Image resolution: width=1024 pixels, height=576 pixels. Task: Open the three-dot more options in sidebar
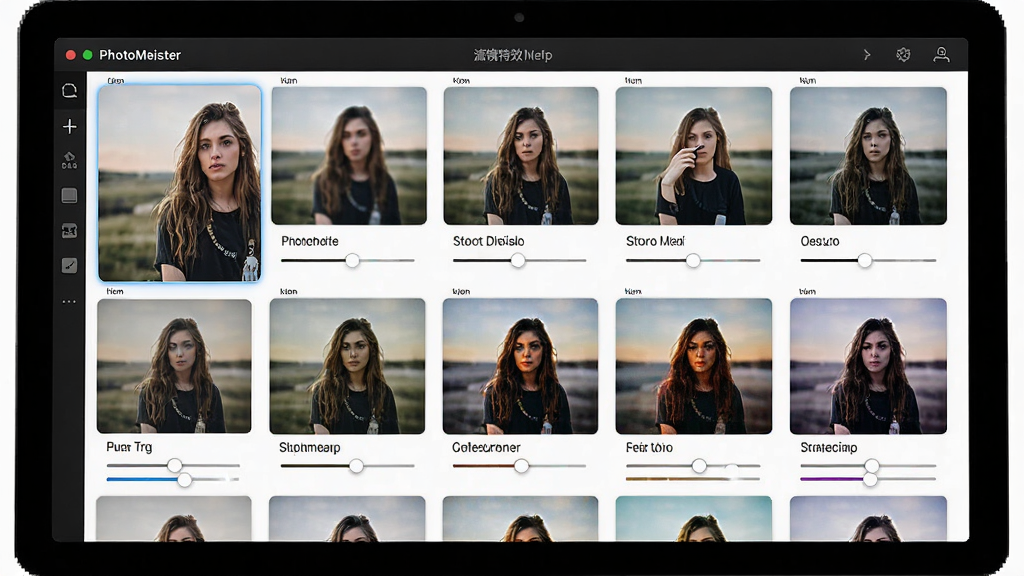69,302
